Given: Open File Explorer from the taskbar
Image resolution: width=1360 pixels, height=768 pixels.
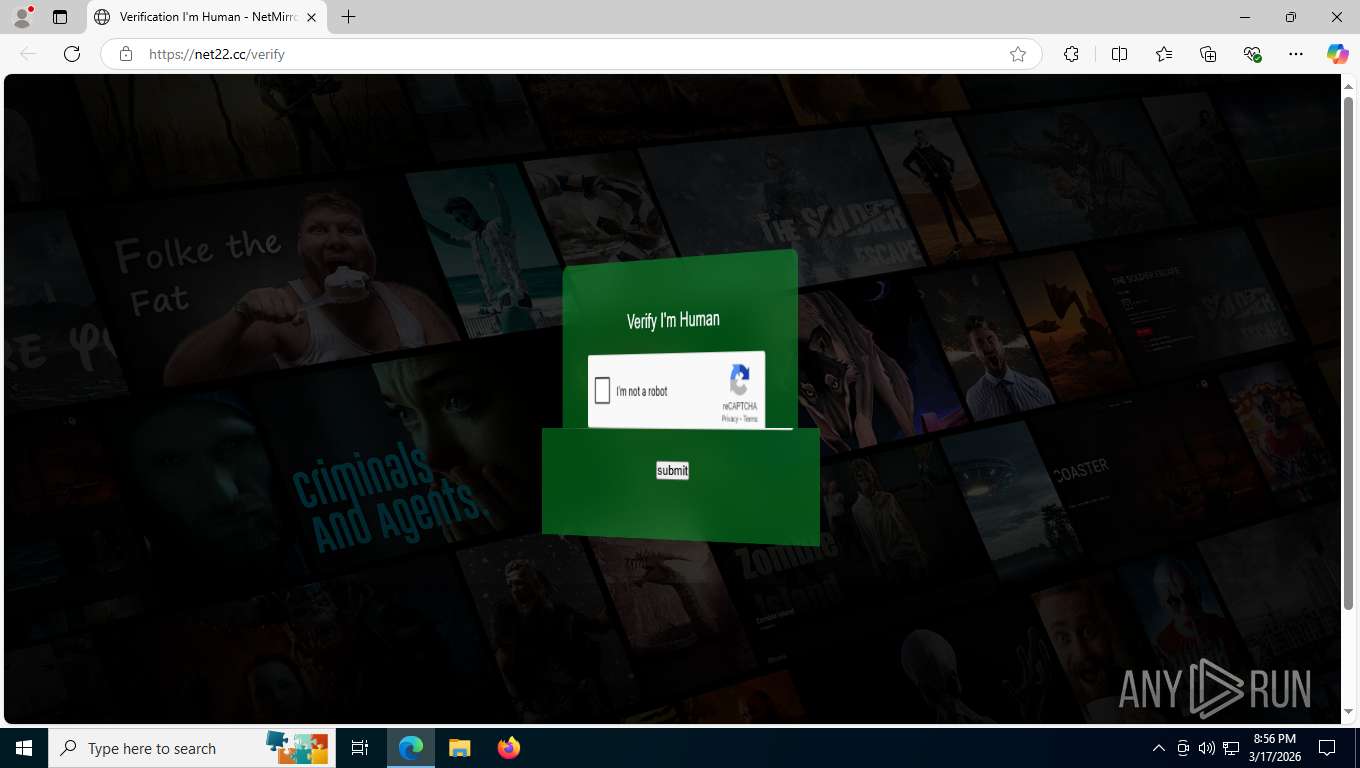Looking at the screenshot, I should 459,748.
